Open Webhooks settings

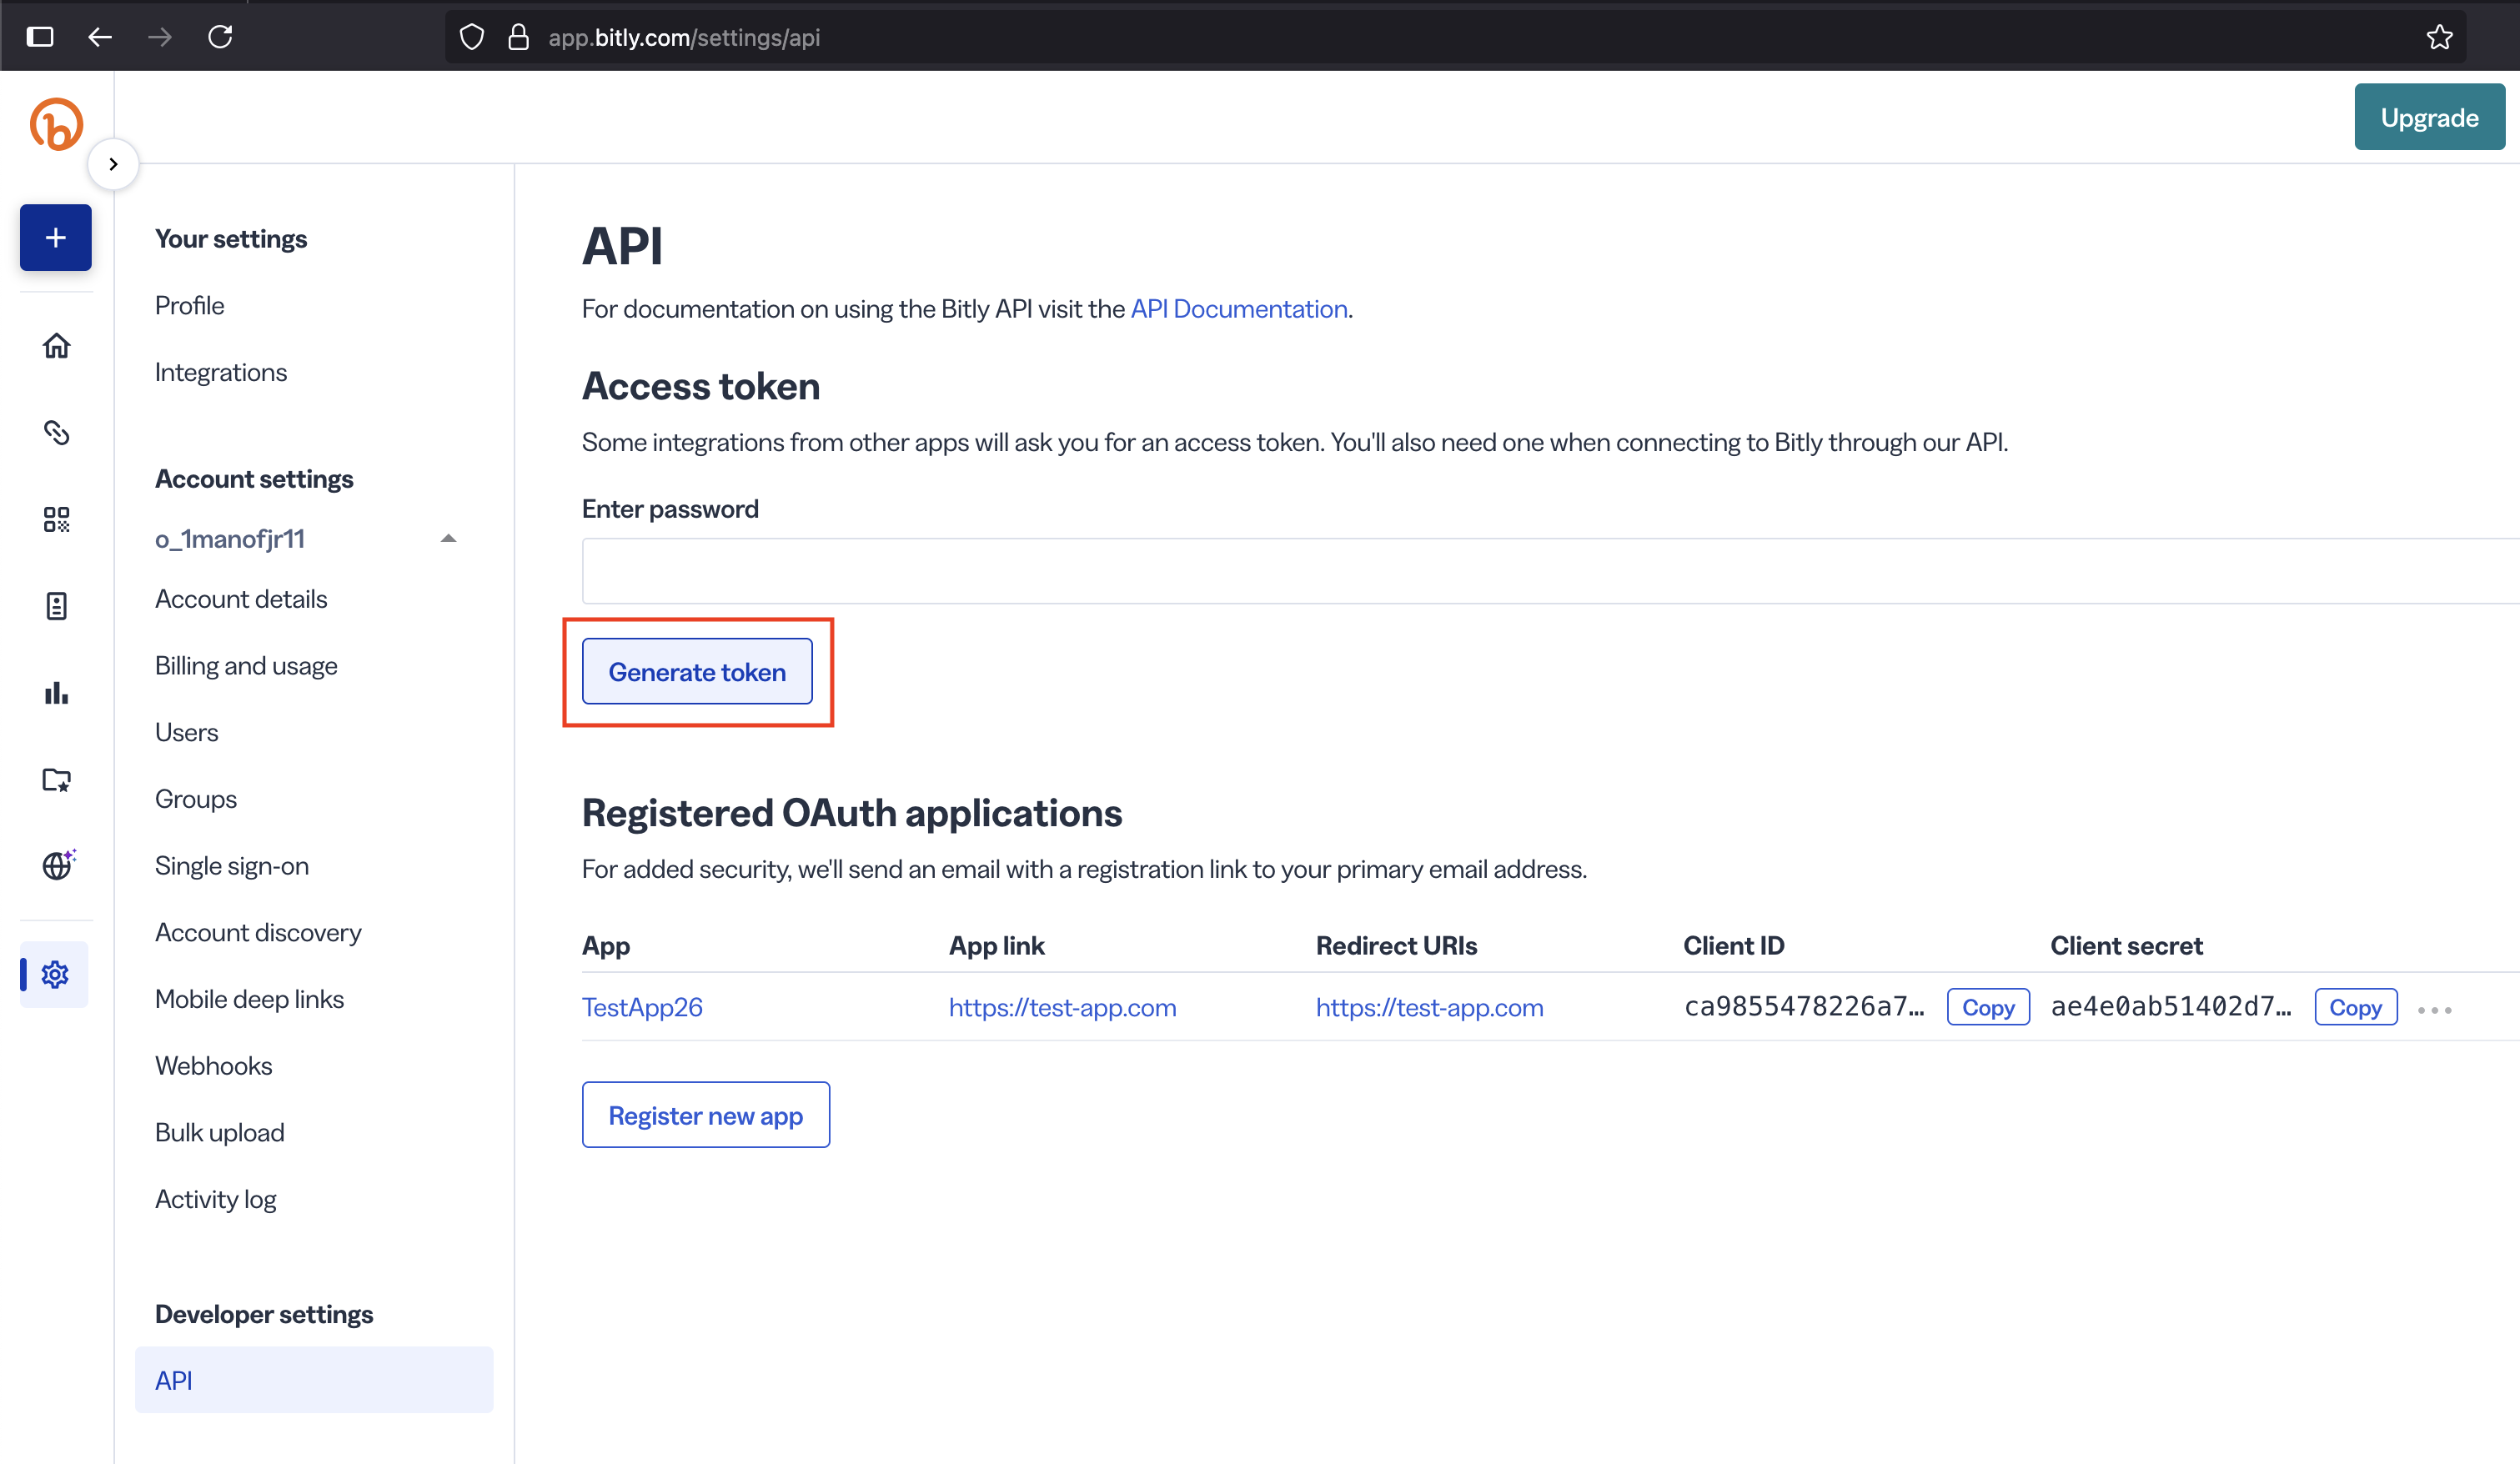pyautogui.click(x=213, y=1065)
